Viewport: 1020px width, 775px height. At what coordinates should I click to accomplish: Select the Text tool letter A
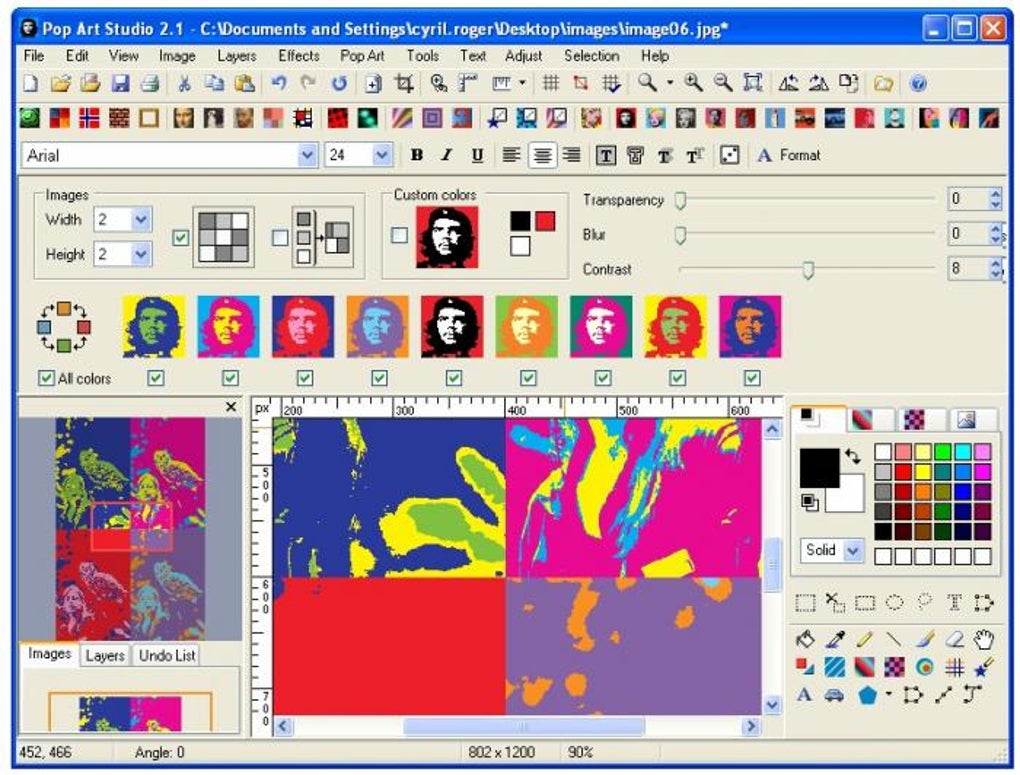(x=804, y=694)
